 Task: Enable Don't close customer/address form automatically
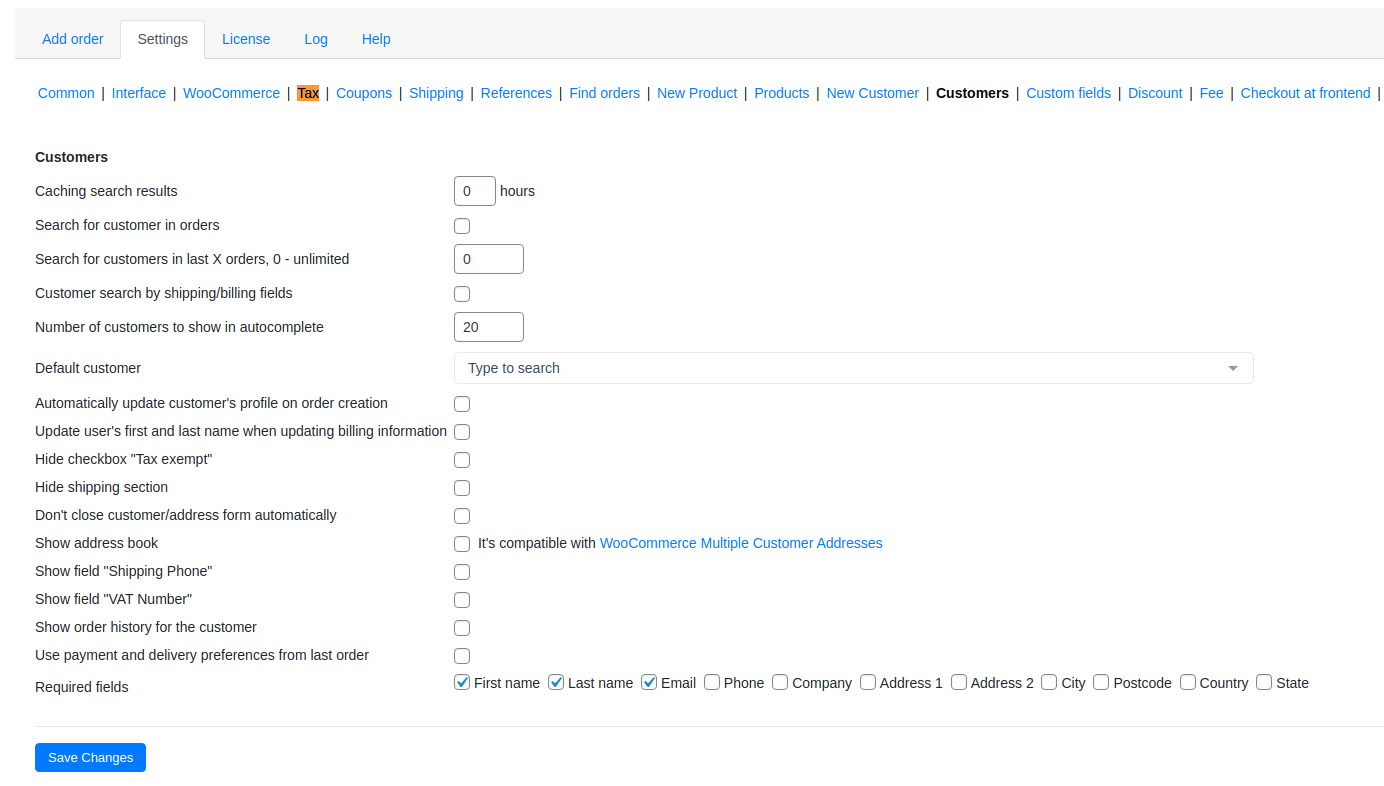(x=462, y=516)
